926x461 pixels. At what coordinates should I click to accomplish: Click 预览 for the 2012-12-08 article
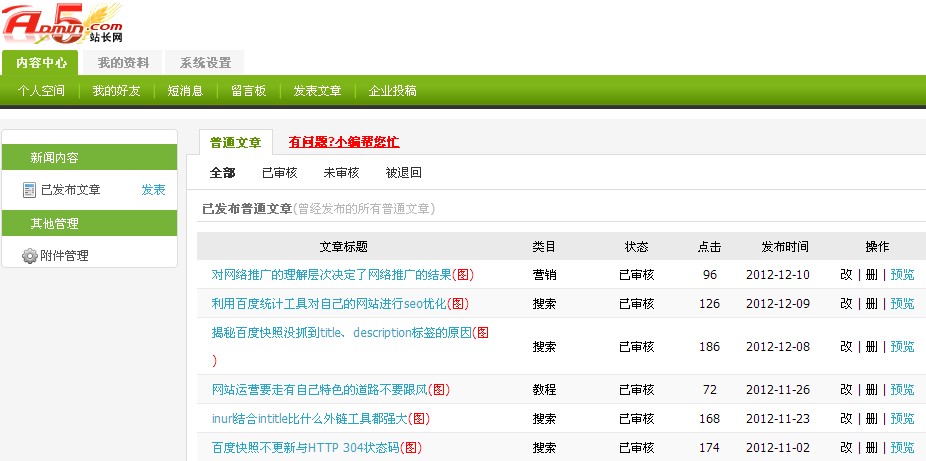902,347
